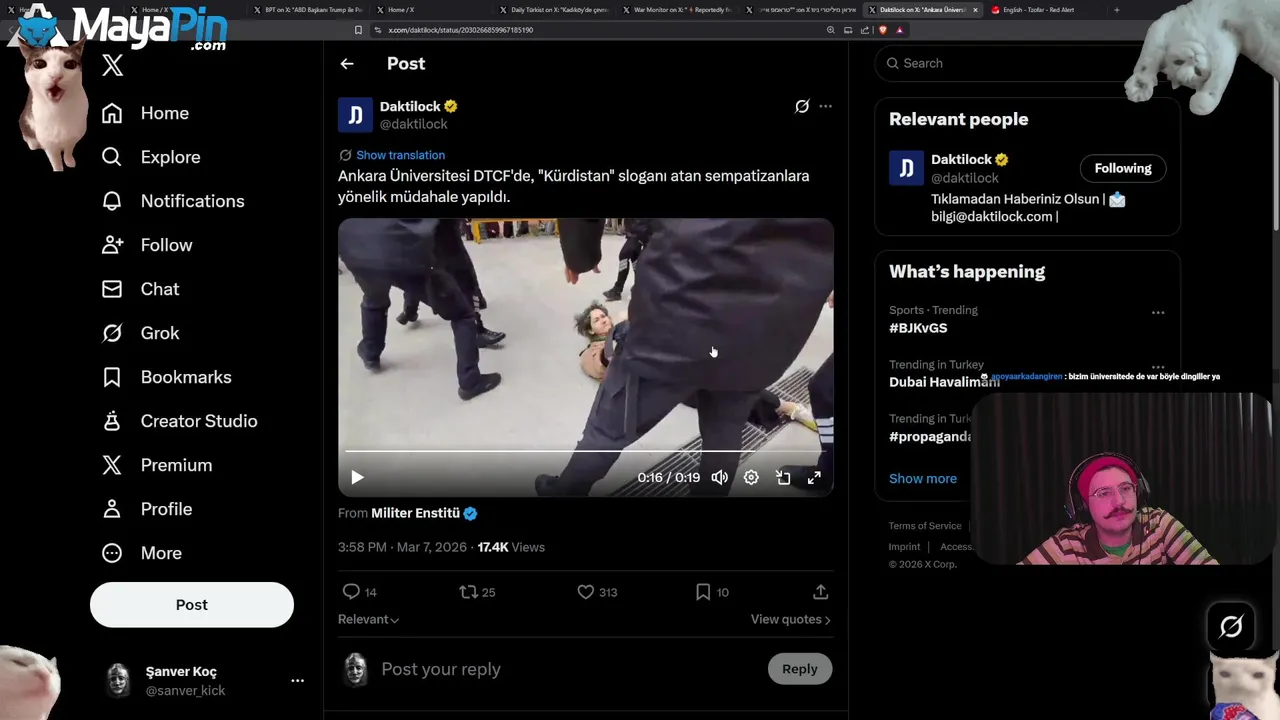Open Grok from the sidebar
The height and width of the screenshot is (720, 1280).
pos(159,333)
